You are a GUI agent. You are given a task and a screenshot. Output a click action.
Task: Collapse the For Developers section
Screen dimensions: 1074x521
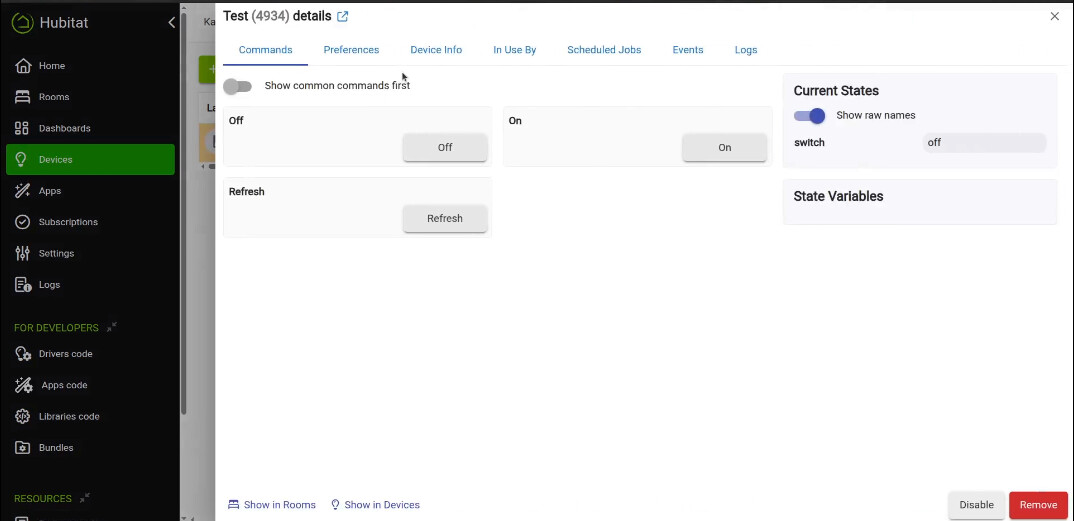(x=112, y=327)
